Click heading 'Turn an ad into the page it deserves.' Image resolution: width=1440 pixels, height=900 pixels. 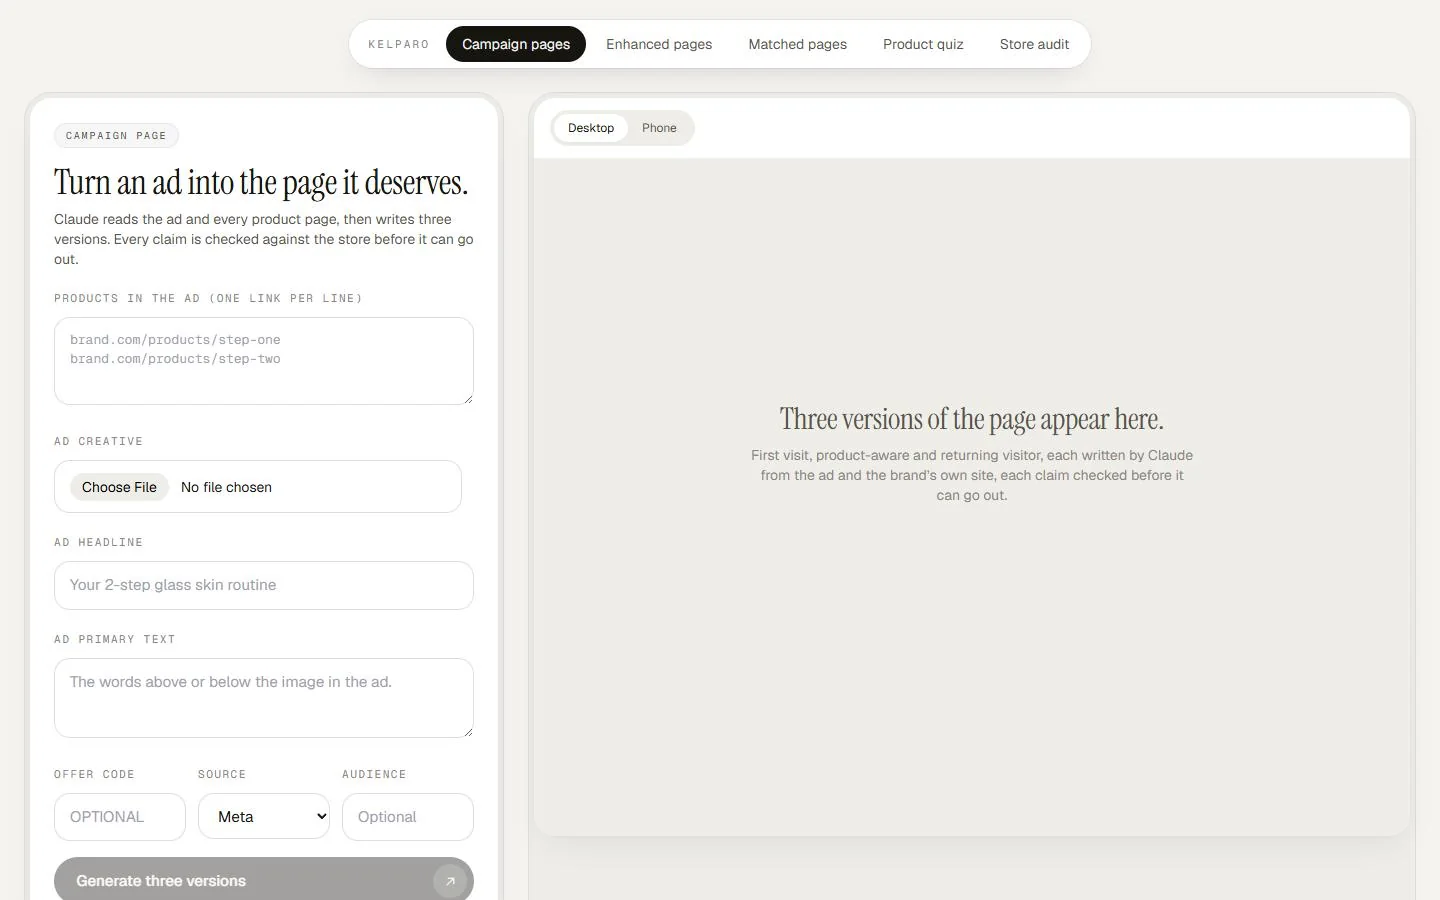tap(261, 182)
